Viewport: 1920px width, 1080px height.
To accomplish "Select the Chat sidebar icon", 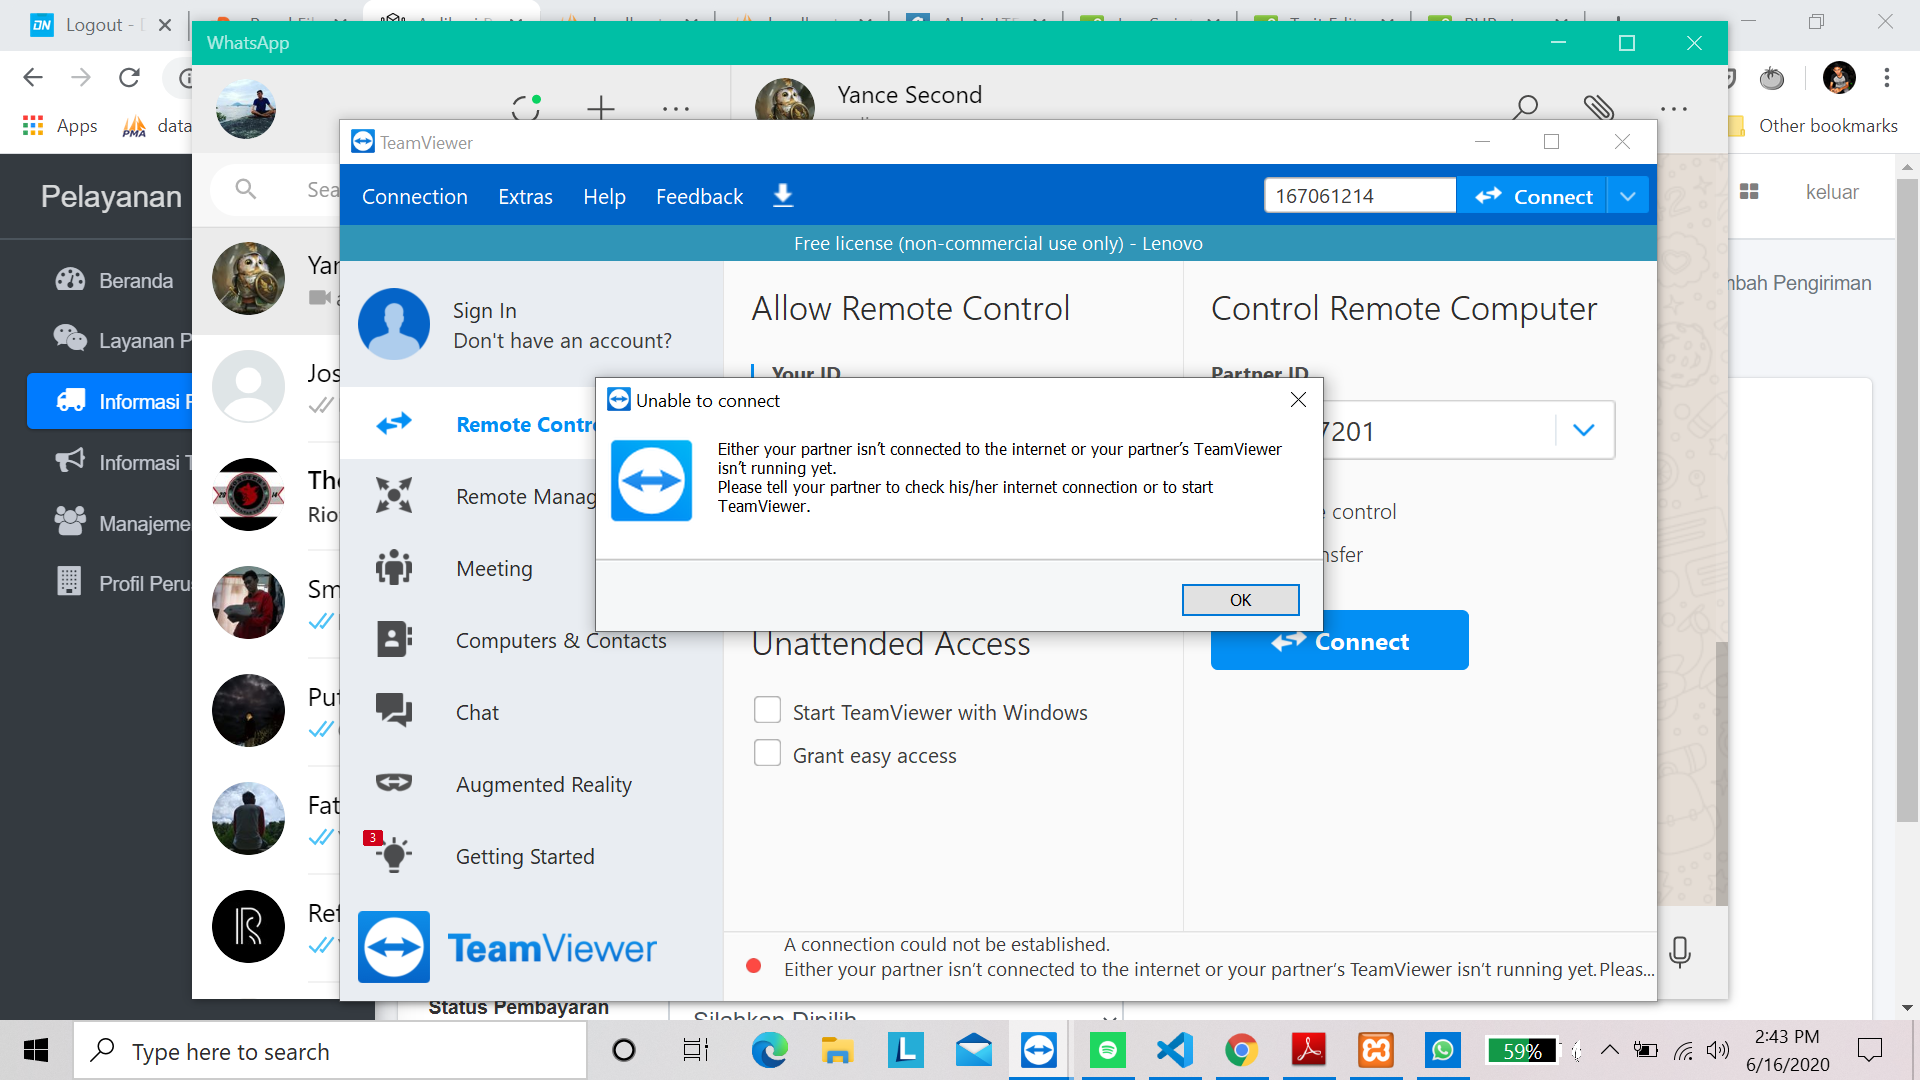I will click(x=394, y=711).
